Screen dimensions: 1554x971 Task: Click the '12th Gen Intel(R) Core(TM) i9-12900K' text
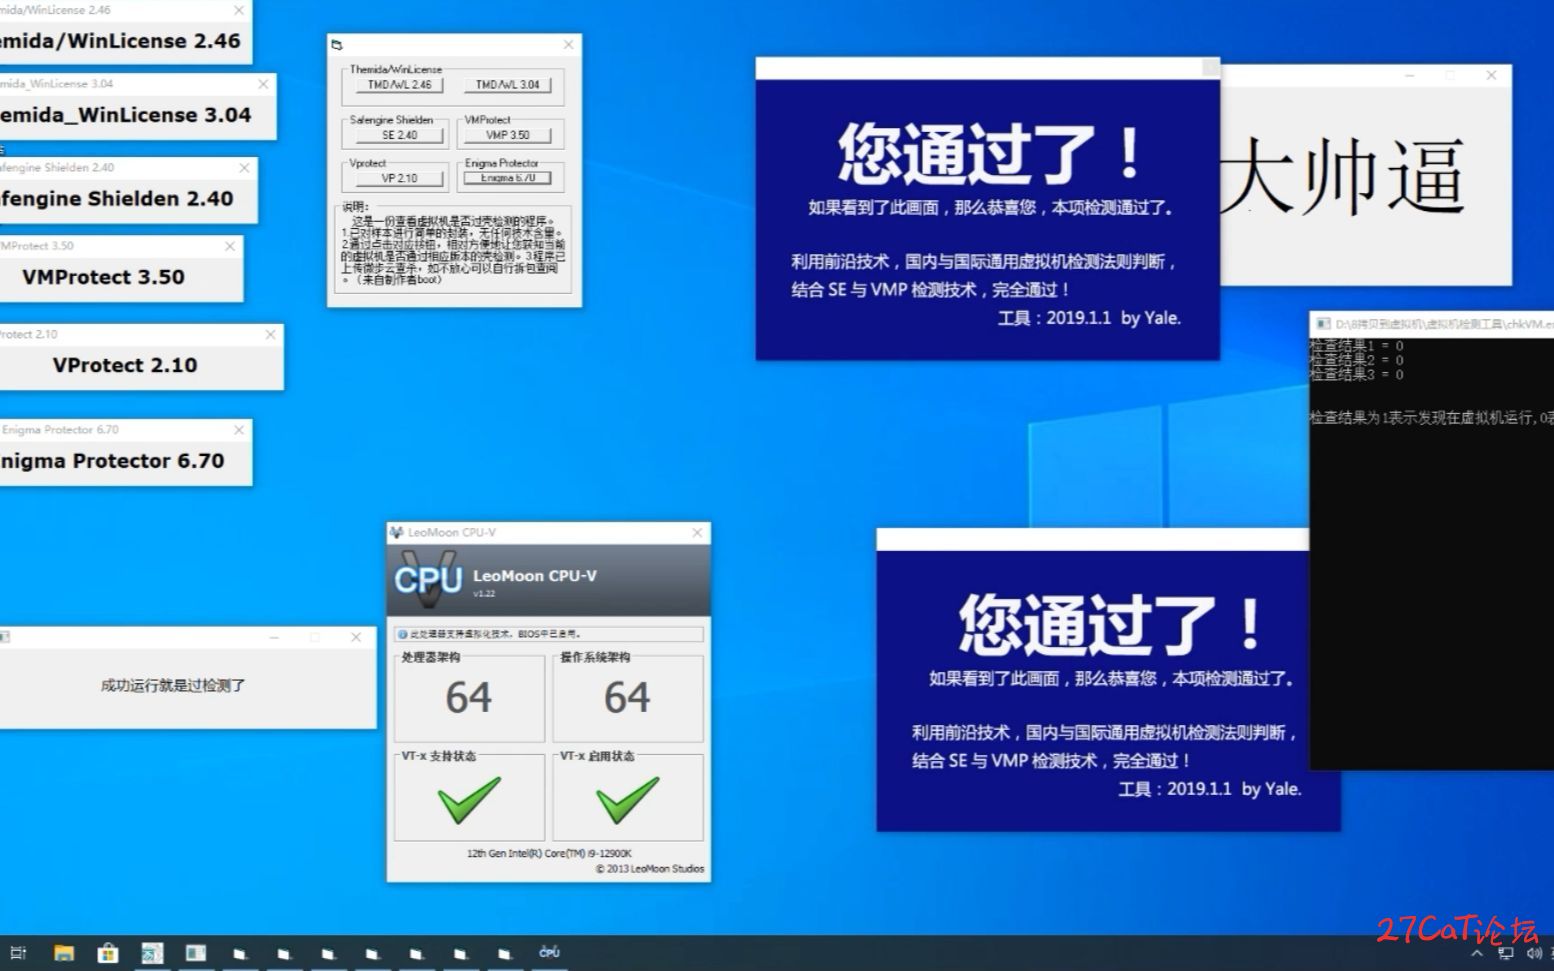pyautogui.click(x=549, y=854)
